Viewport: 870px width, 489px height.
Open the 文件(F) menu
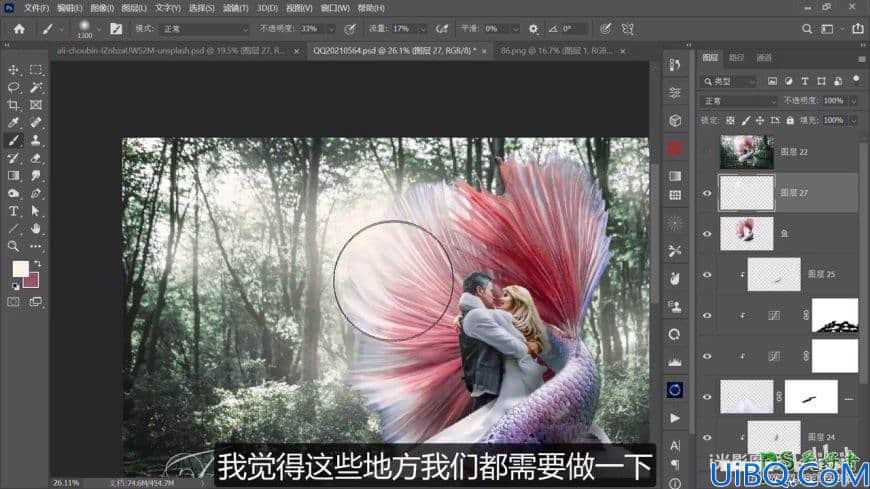coord(36,8)
